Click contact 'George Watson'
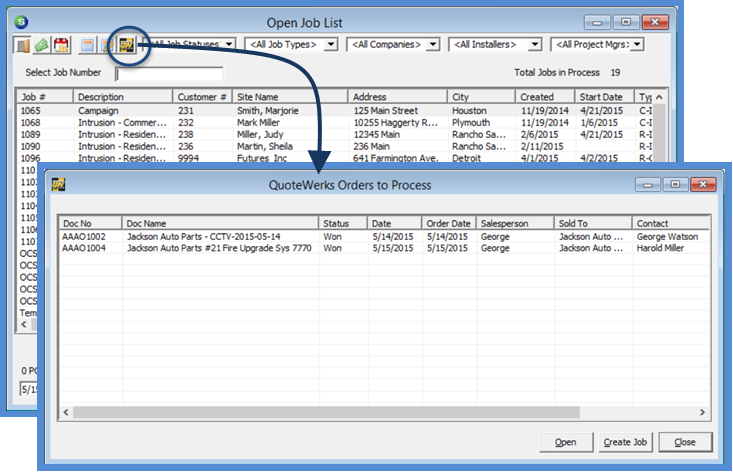This screenshot has width=733, height=473. (667, 236)
